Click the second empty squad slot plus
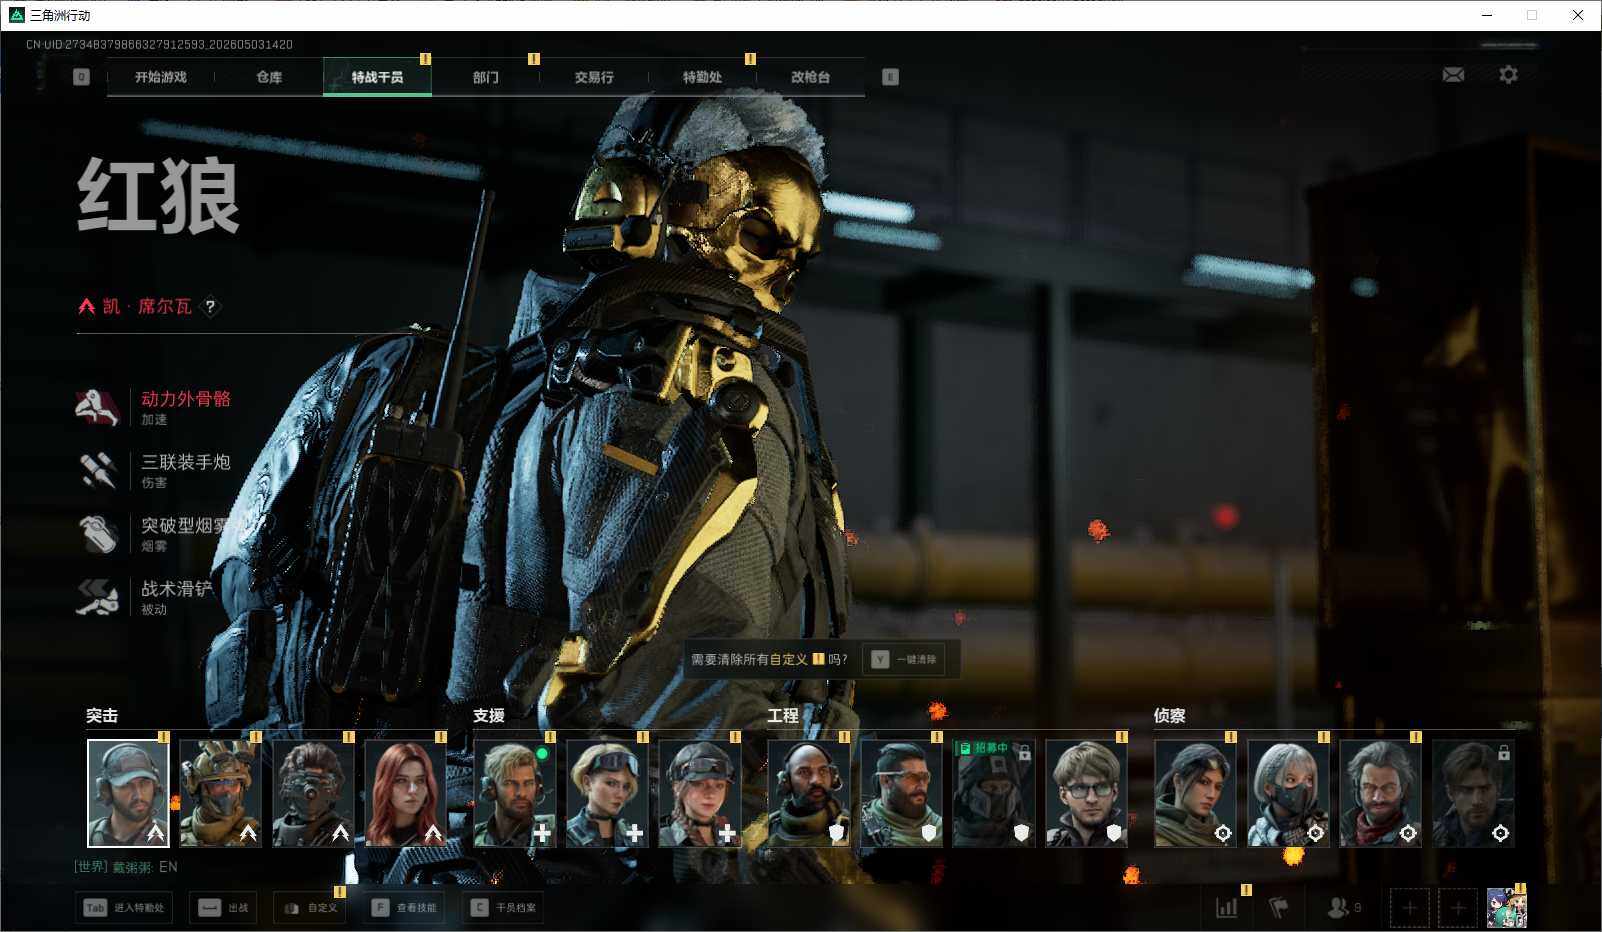1602x932 pixels. pos(1458,908)
